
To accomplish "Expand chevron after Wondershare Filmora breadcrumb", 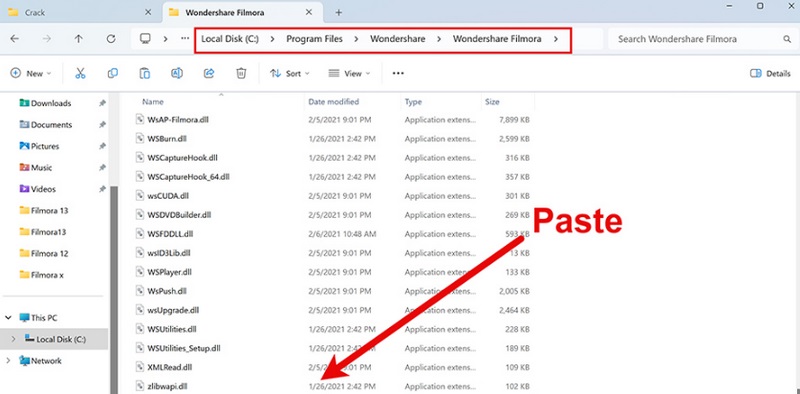I will pos(556,39).
